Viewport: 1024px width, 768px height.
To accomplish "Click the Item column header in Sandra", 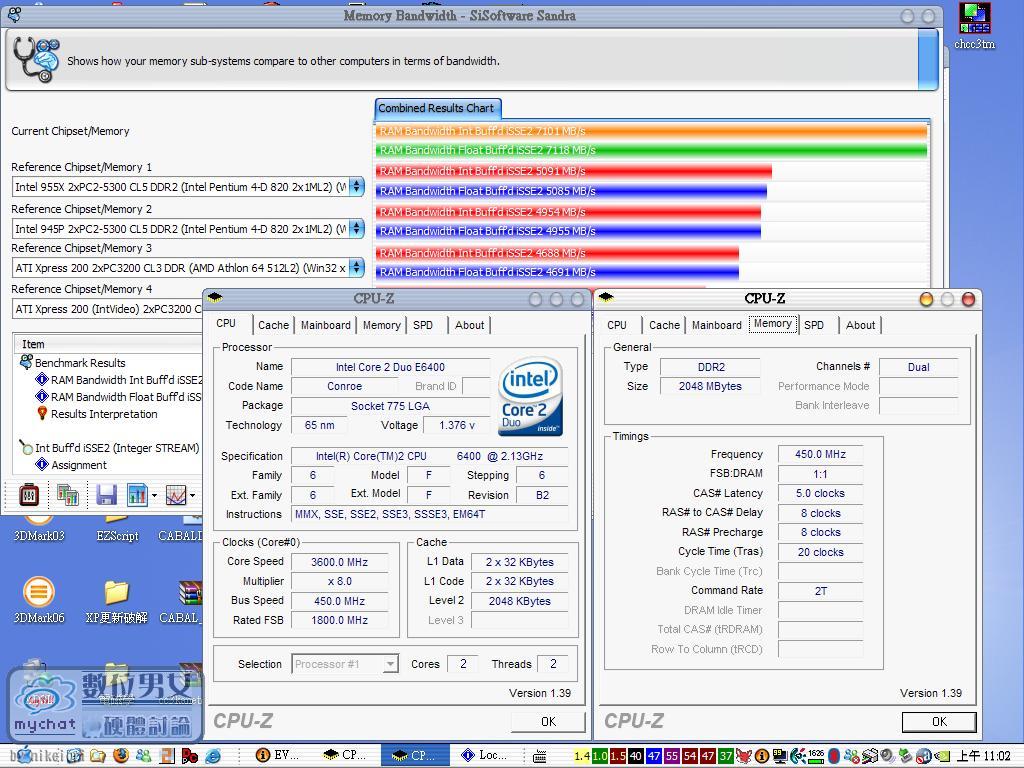I will pyautogui.click(x=108, y=344).
